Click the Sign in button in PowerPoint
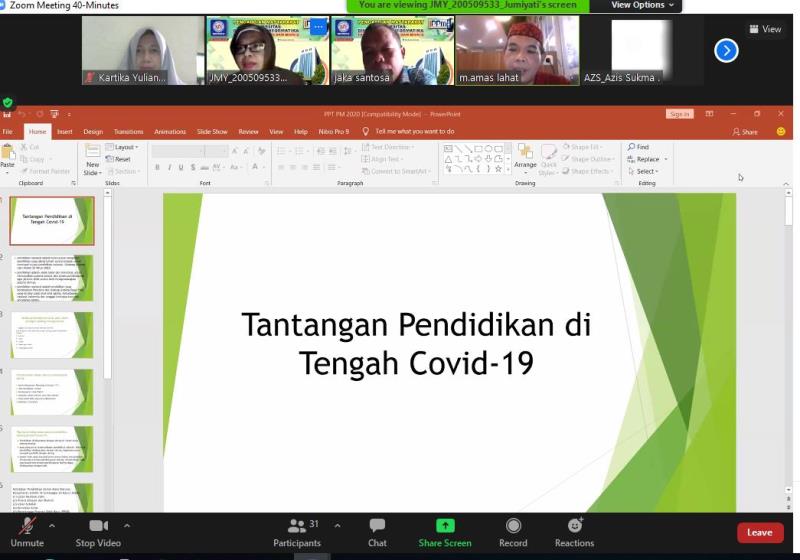Image resolution: width=800 pixels, height=560 pixels. click(x=679, y=114)
